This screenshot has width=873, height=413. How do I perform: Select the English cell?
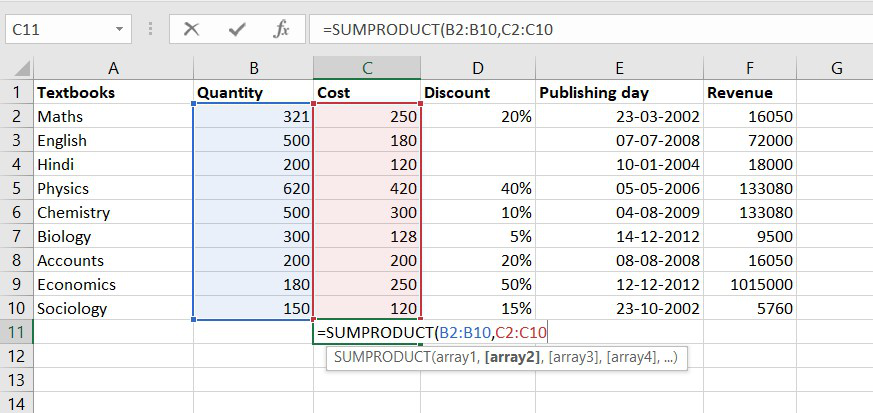click(x=114, y=140)
